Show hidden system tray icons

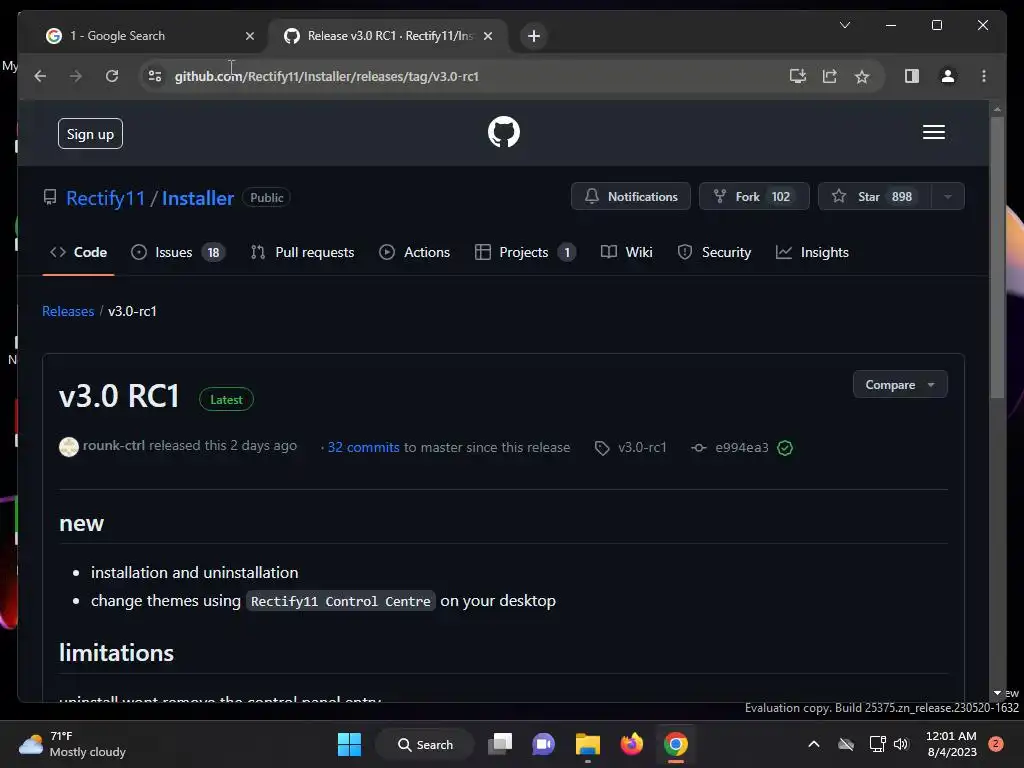click(814, 744)
